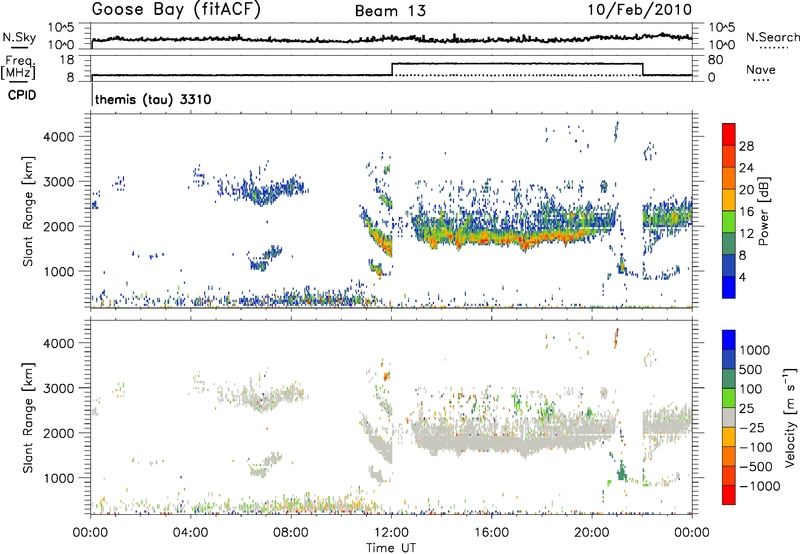This screenshot has width=800, height=554.
Task: Click the "-1000" label on Velocity colorbar
Action: pos(760,486)
